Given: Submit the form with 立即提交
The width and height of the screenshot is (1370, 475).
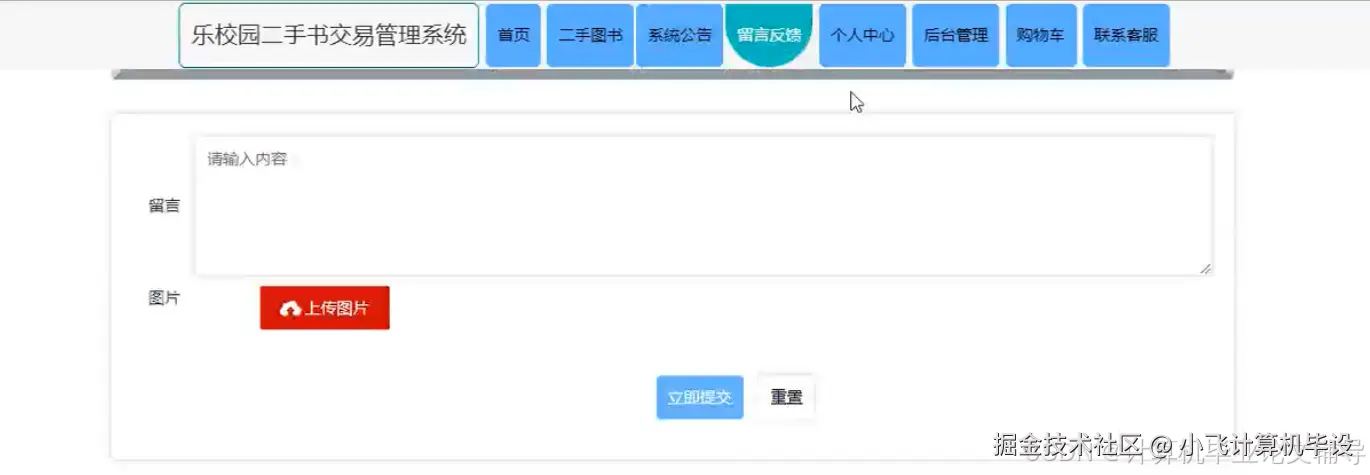Looking at the screenshot, I should 700,397.
